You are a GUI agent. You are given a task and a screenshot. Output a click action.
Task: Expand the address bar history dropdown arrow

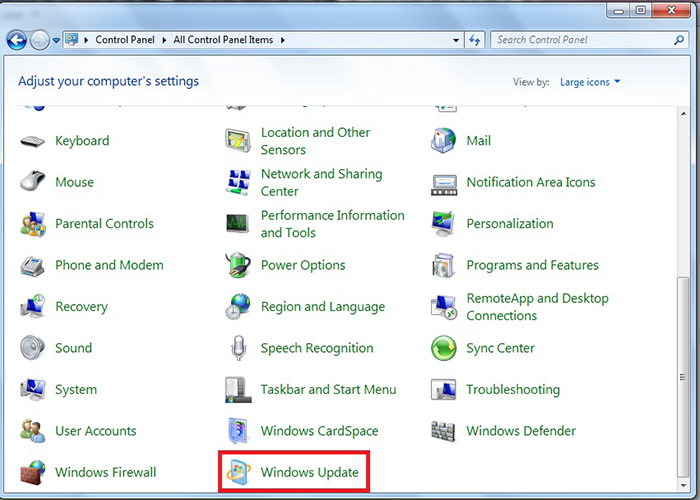454,40
